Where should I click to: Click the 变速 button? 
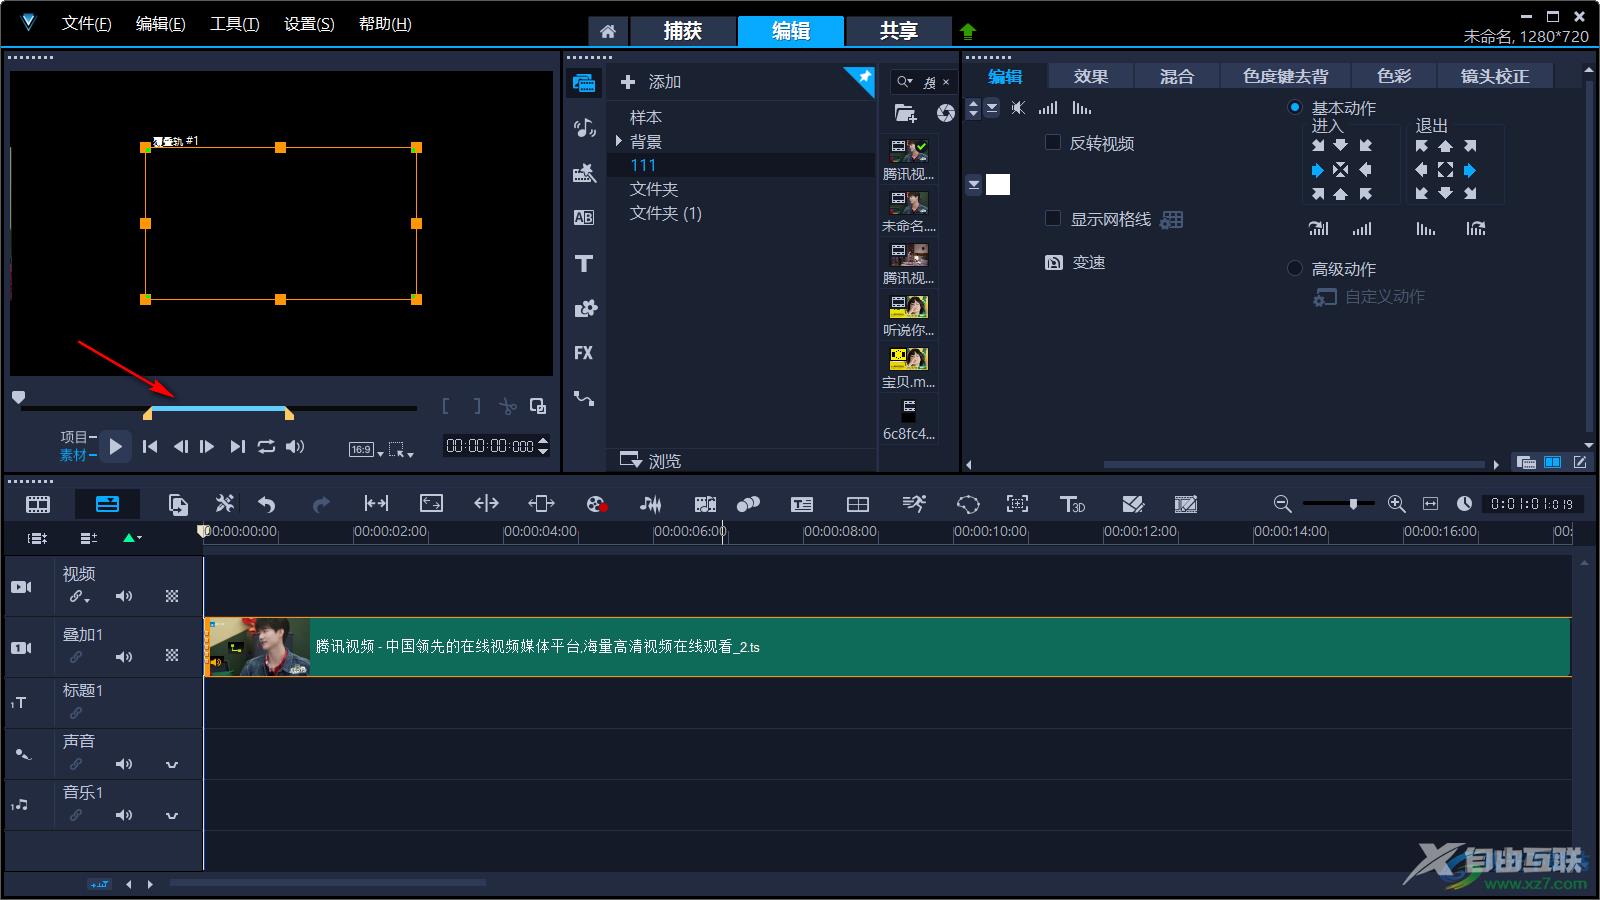(1075, 262)
